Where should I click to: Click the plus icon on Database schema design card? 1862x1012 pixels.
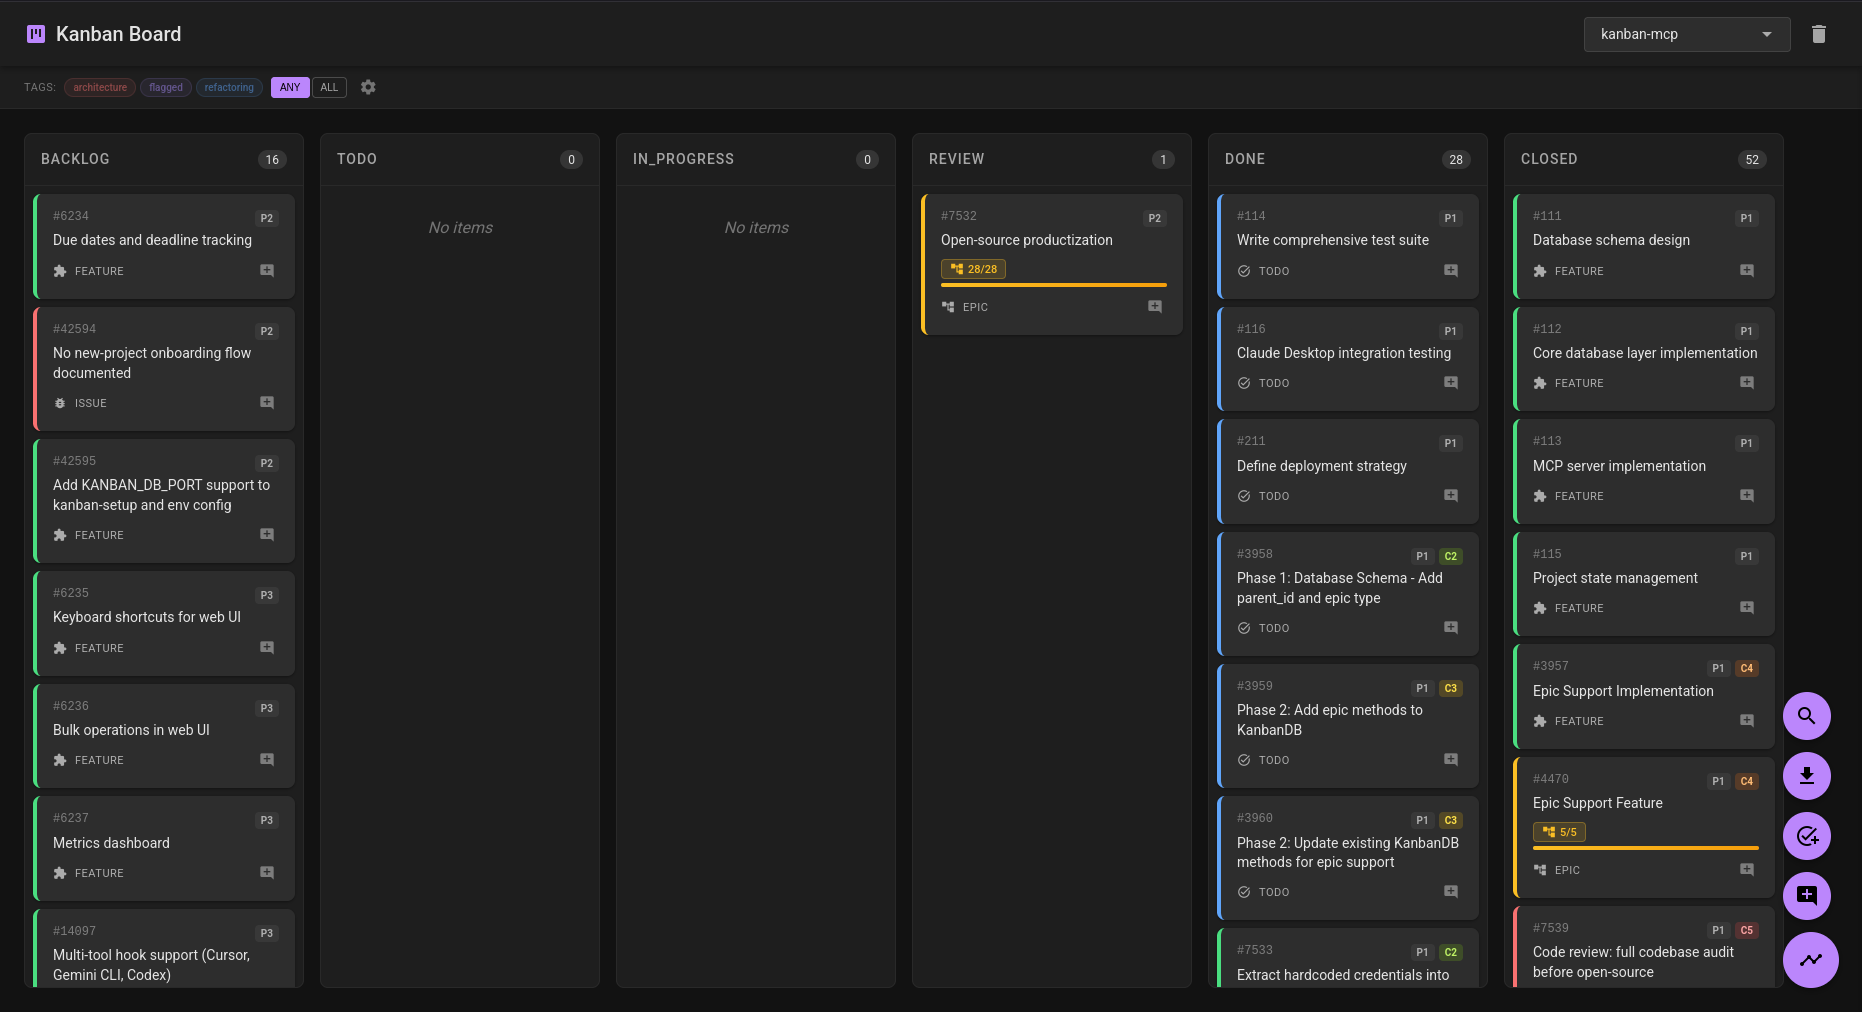coord(1746,270)
